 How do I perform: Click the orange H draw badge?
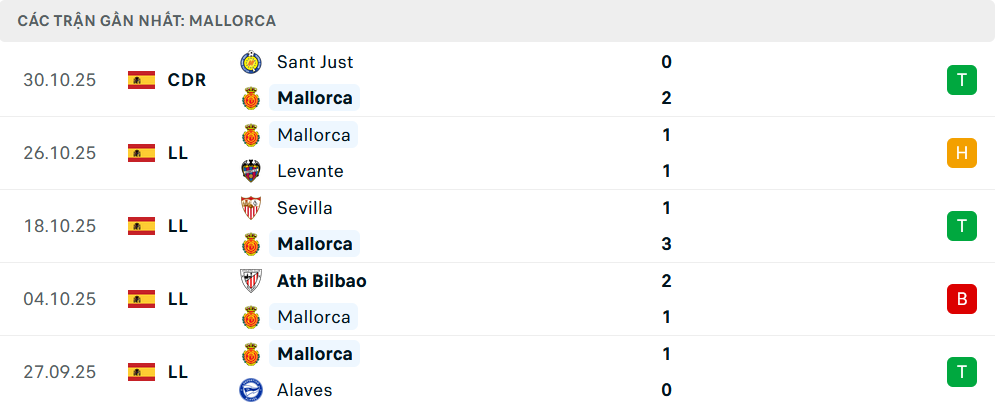(961, 153)
